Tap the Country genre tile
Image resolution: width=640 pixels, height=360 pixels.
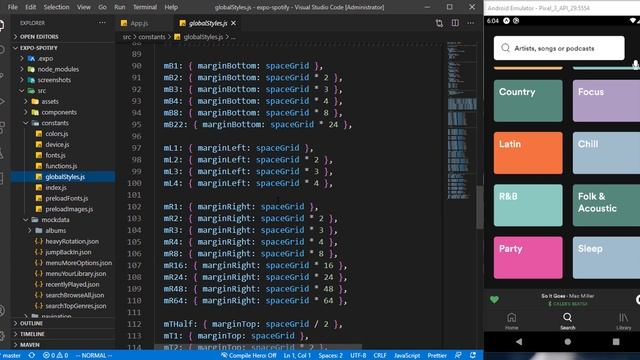[x=528, y=100]
